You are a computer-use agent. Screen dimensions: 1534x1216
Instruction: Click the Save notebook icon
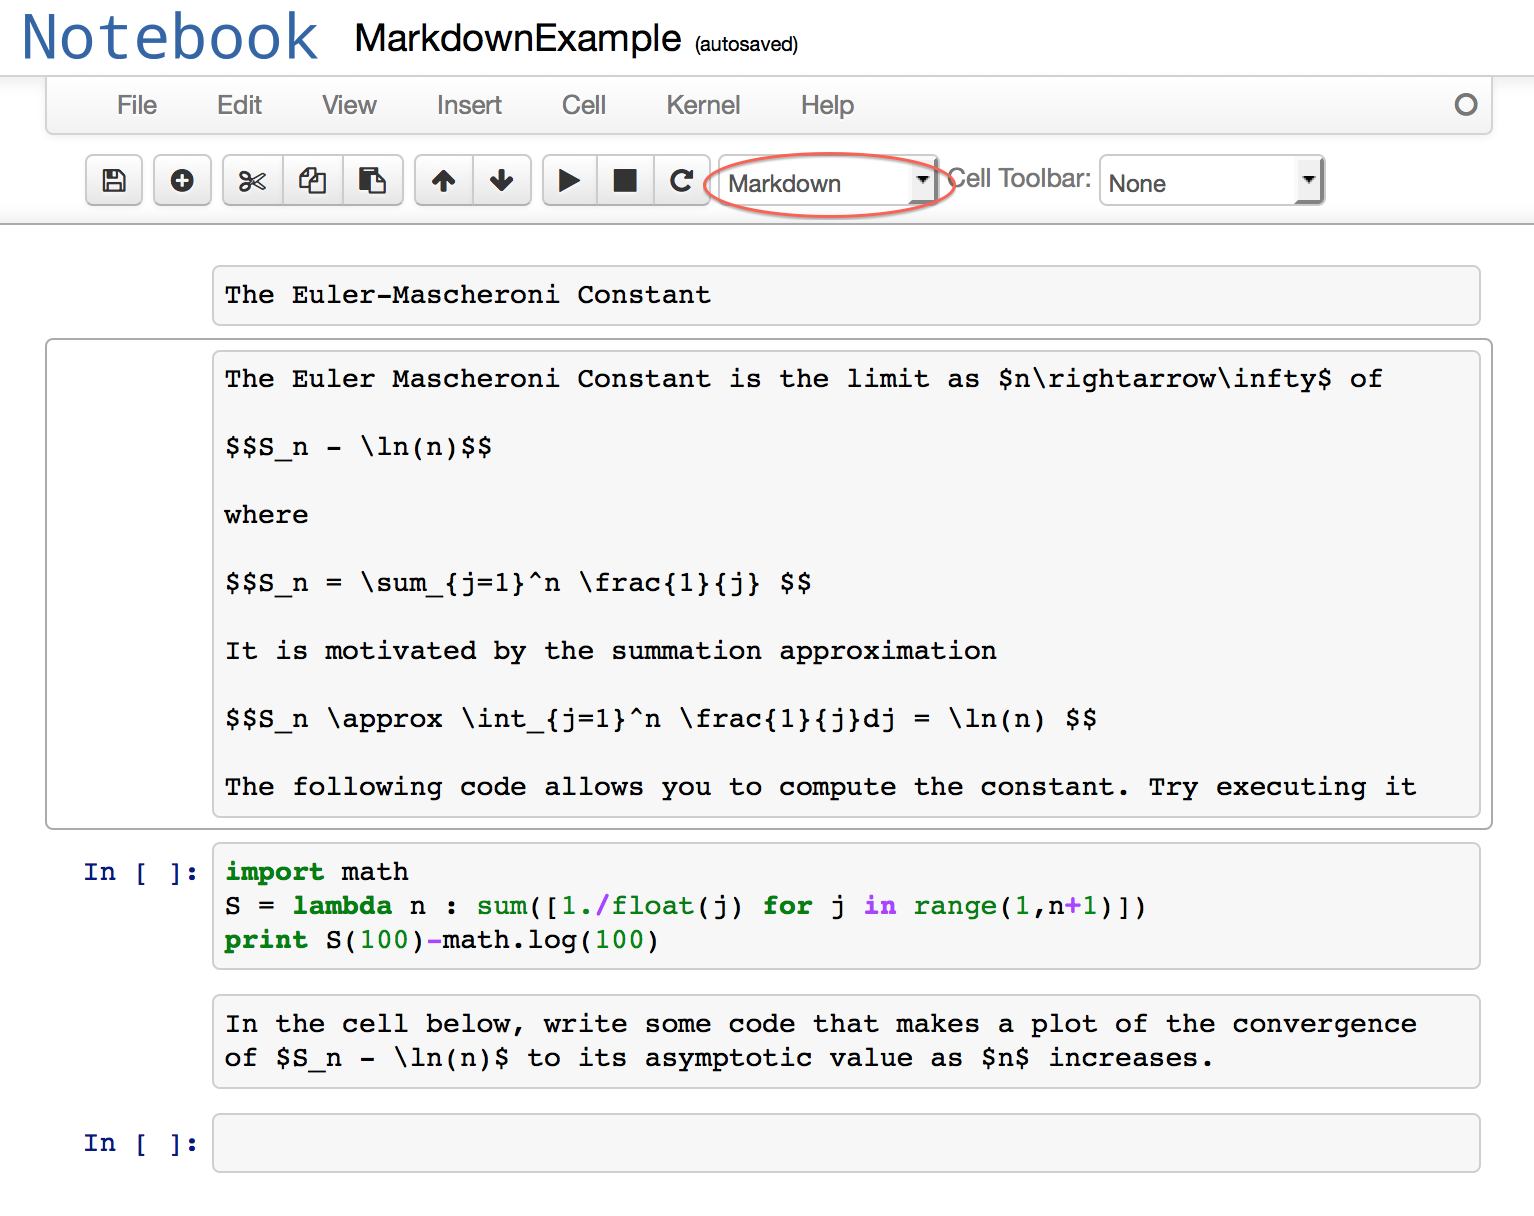(x=114, y=181)
